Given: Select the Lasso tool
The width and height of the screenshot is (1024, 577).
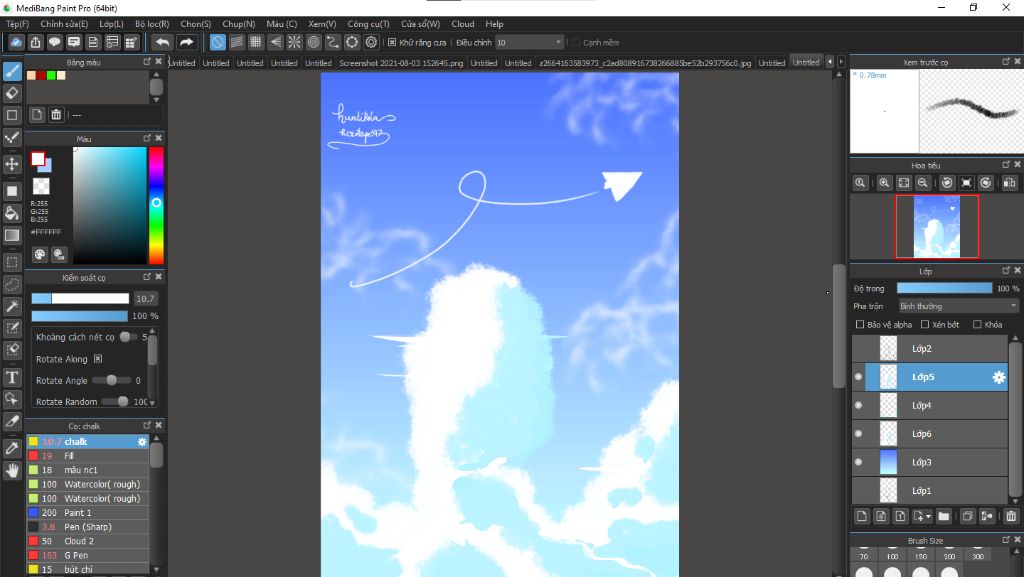Looking at the screenshot, I should [x=12, y=285].
